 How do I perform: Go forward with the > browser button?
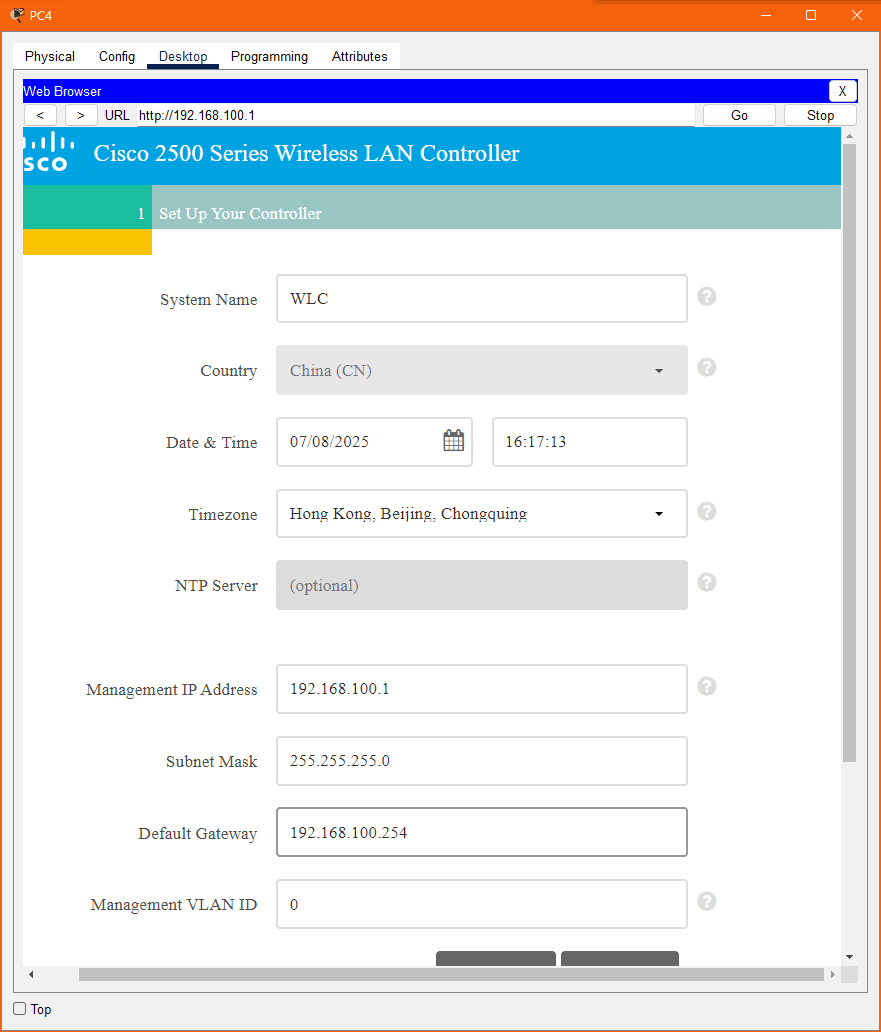(81, 115)
